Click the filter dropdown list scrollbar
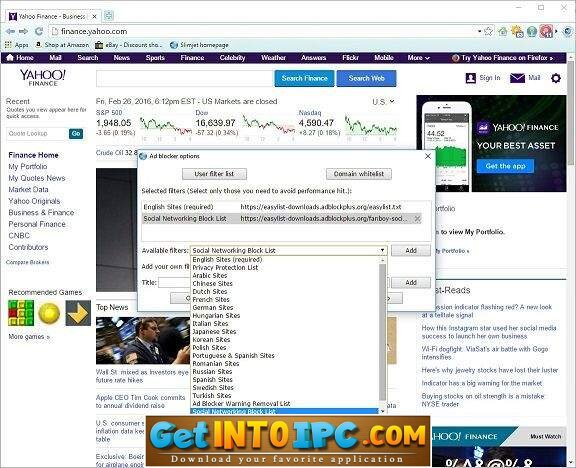 pos(382,333)
